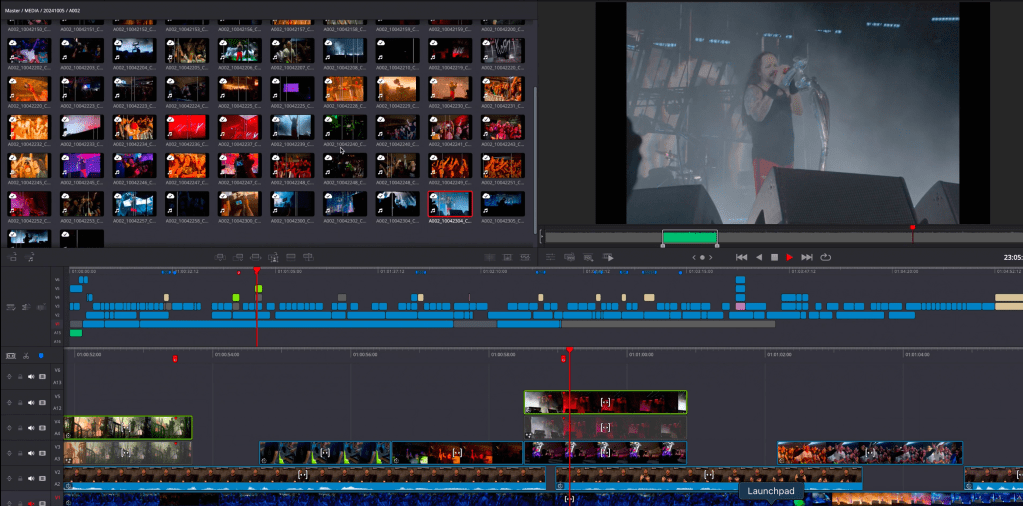Click the blue marker icon in the timeline toolbar
This screenshot has width=1023, height=506.
pyautogui.click(x=41, y=355)
